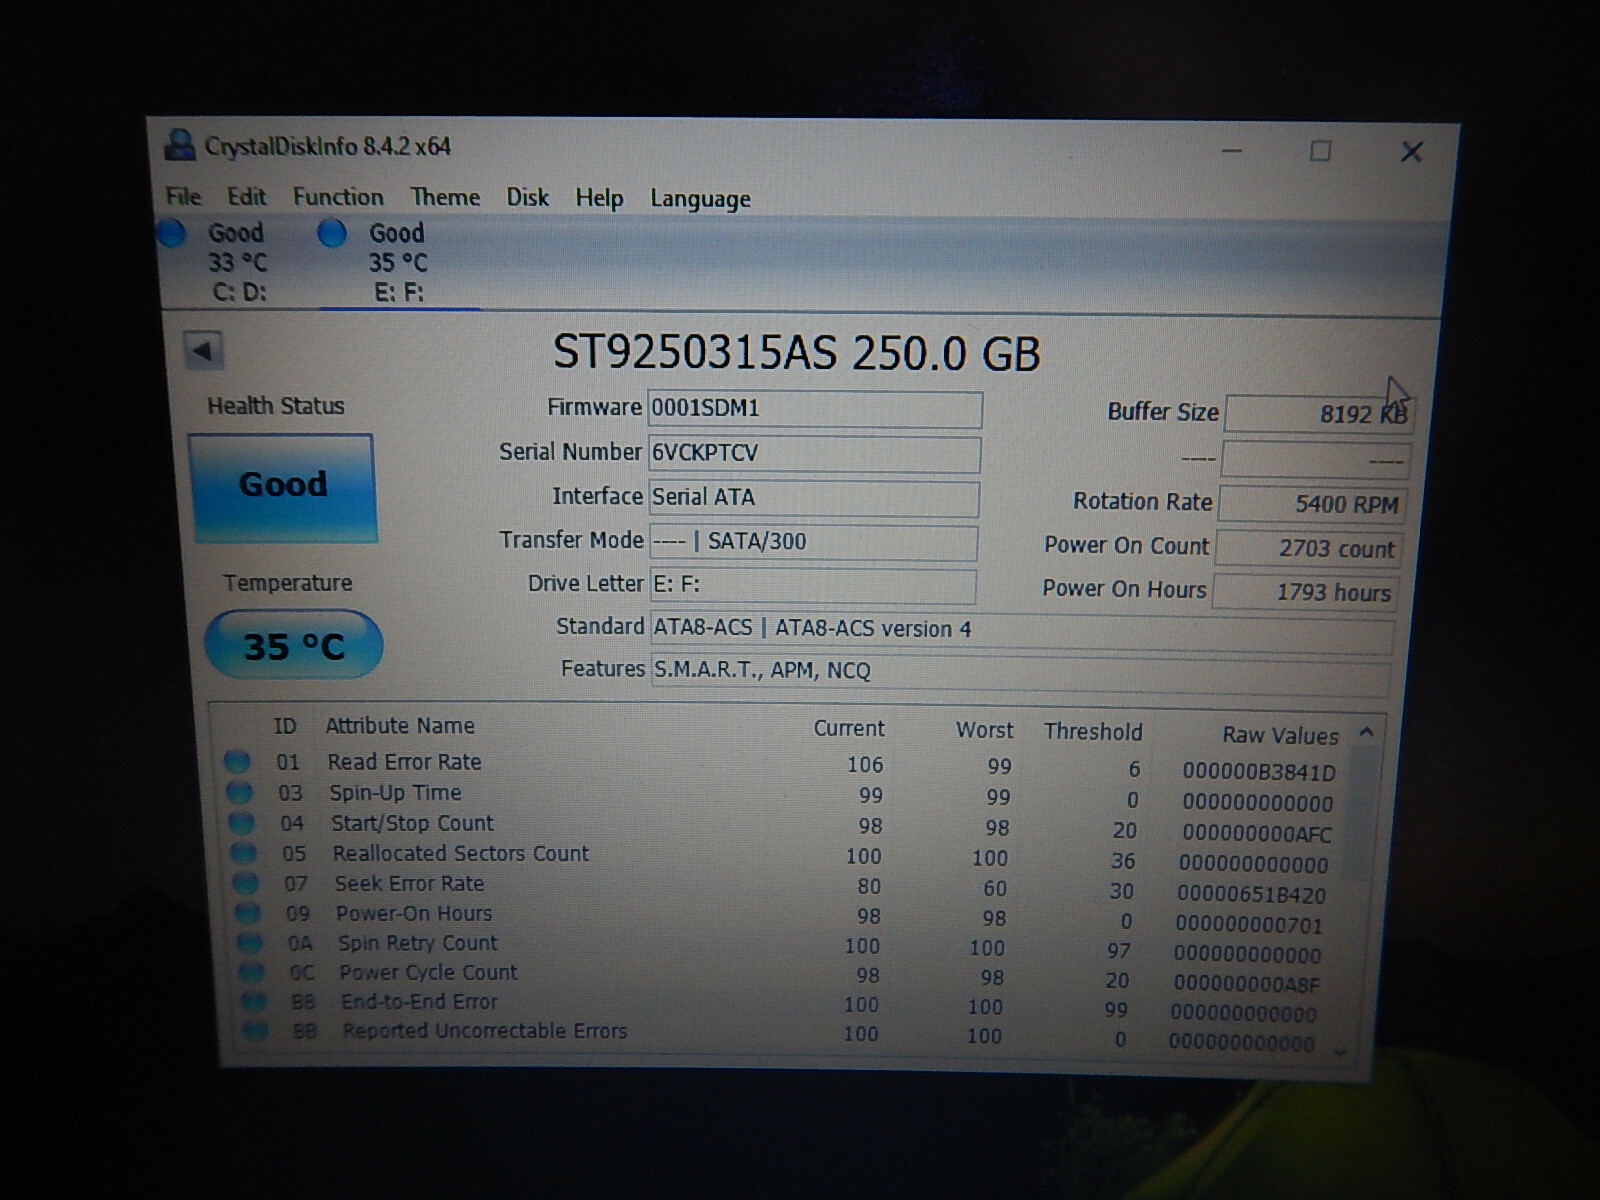This screenshot has height=1200, width=1600.
Task: Click status dot for Start/Stop Count
Action: tap(241, 823)
